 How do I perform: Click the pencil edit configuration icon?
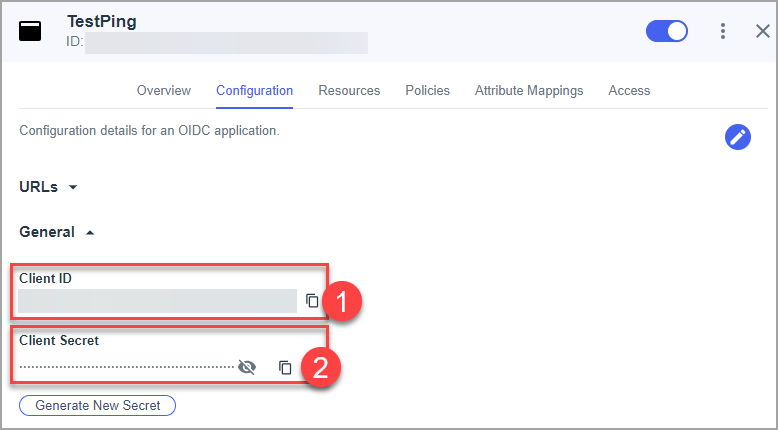pyautogui.click(x=738, y=137)
